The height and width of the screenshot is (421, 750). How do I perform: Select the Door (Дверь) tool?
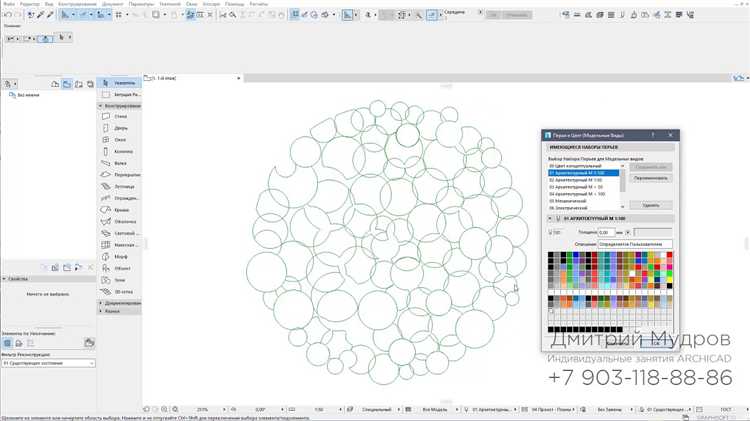(119, 128)
